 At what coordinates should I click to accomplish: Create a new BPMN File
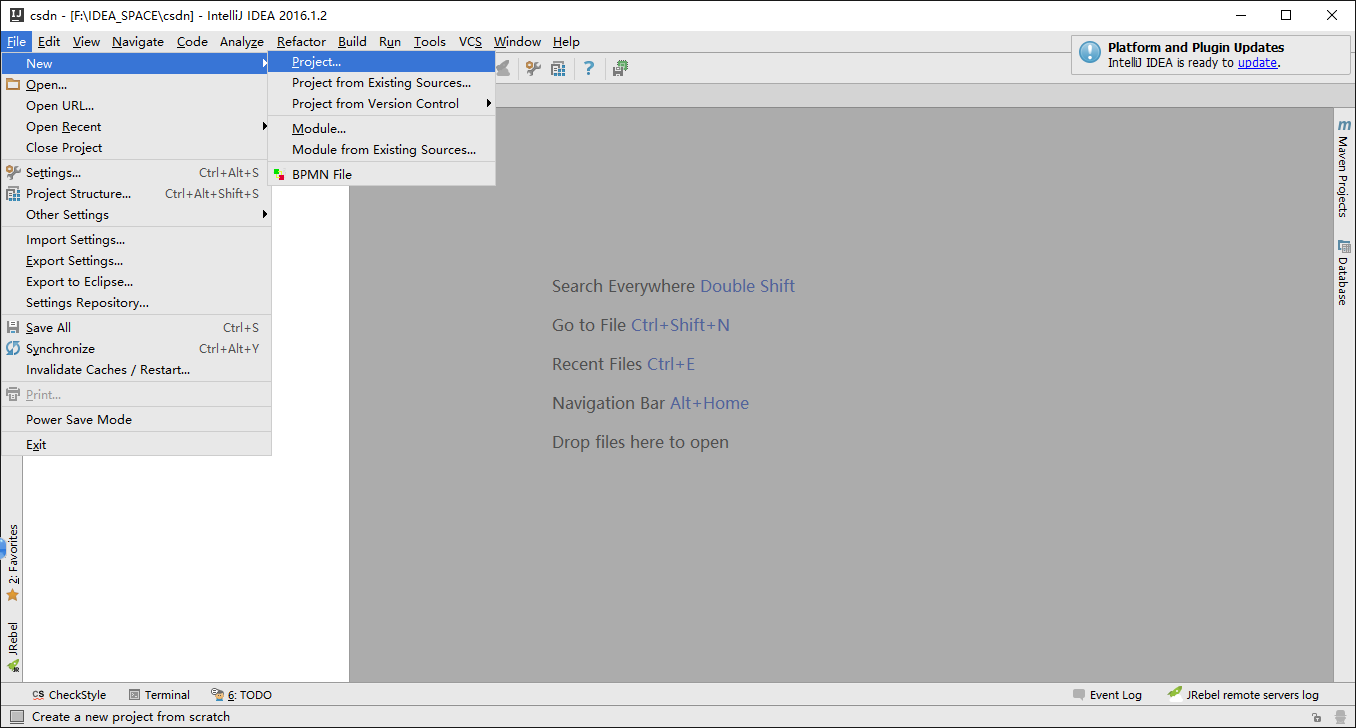point(381,175)
